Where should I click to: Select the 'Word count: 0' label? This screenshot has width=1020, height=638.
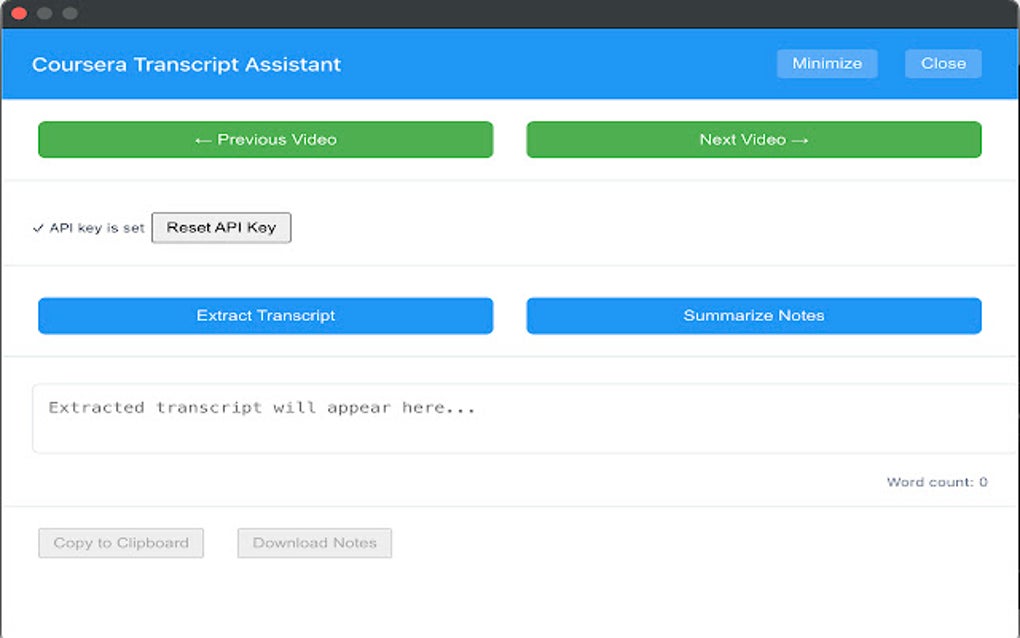(937, 482)
